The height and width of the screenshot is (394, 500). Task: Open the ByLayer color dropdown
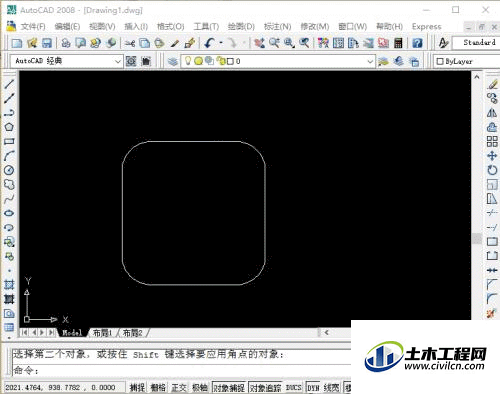pos(466,61)
